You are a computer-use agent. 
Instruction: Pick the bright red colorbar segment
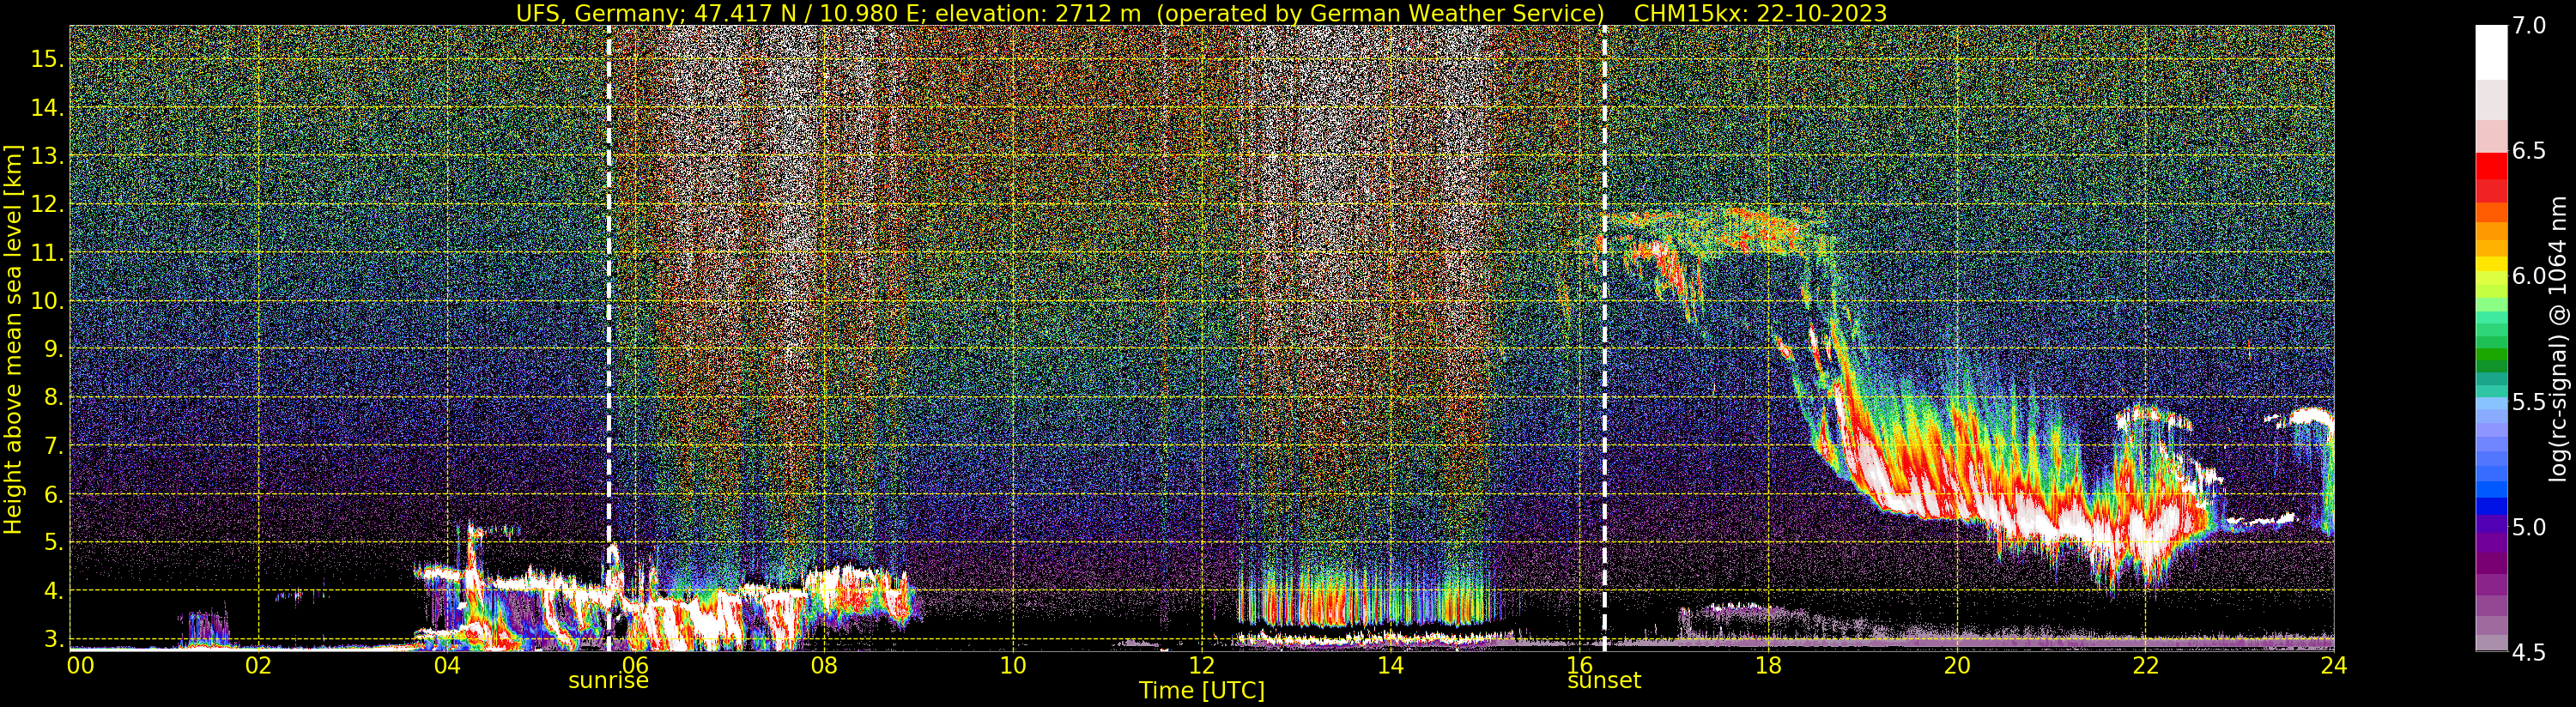2491,166
